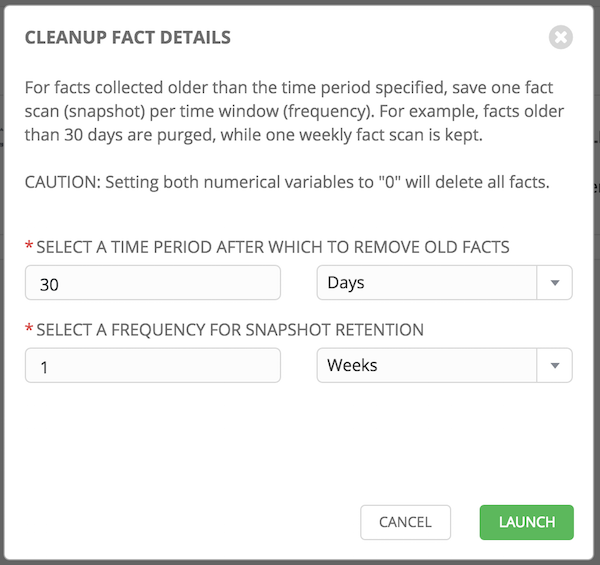Click the arrow beside the Days selector
This screenshot has height=565, width=600.
[554, 283]
